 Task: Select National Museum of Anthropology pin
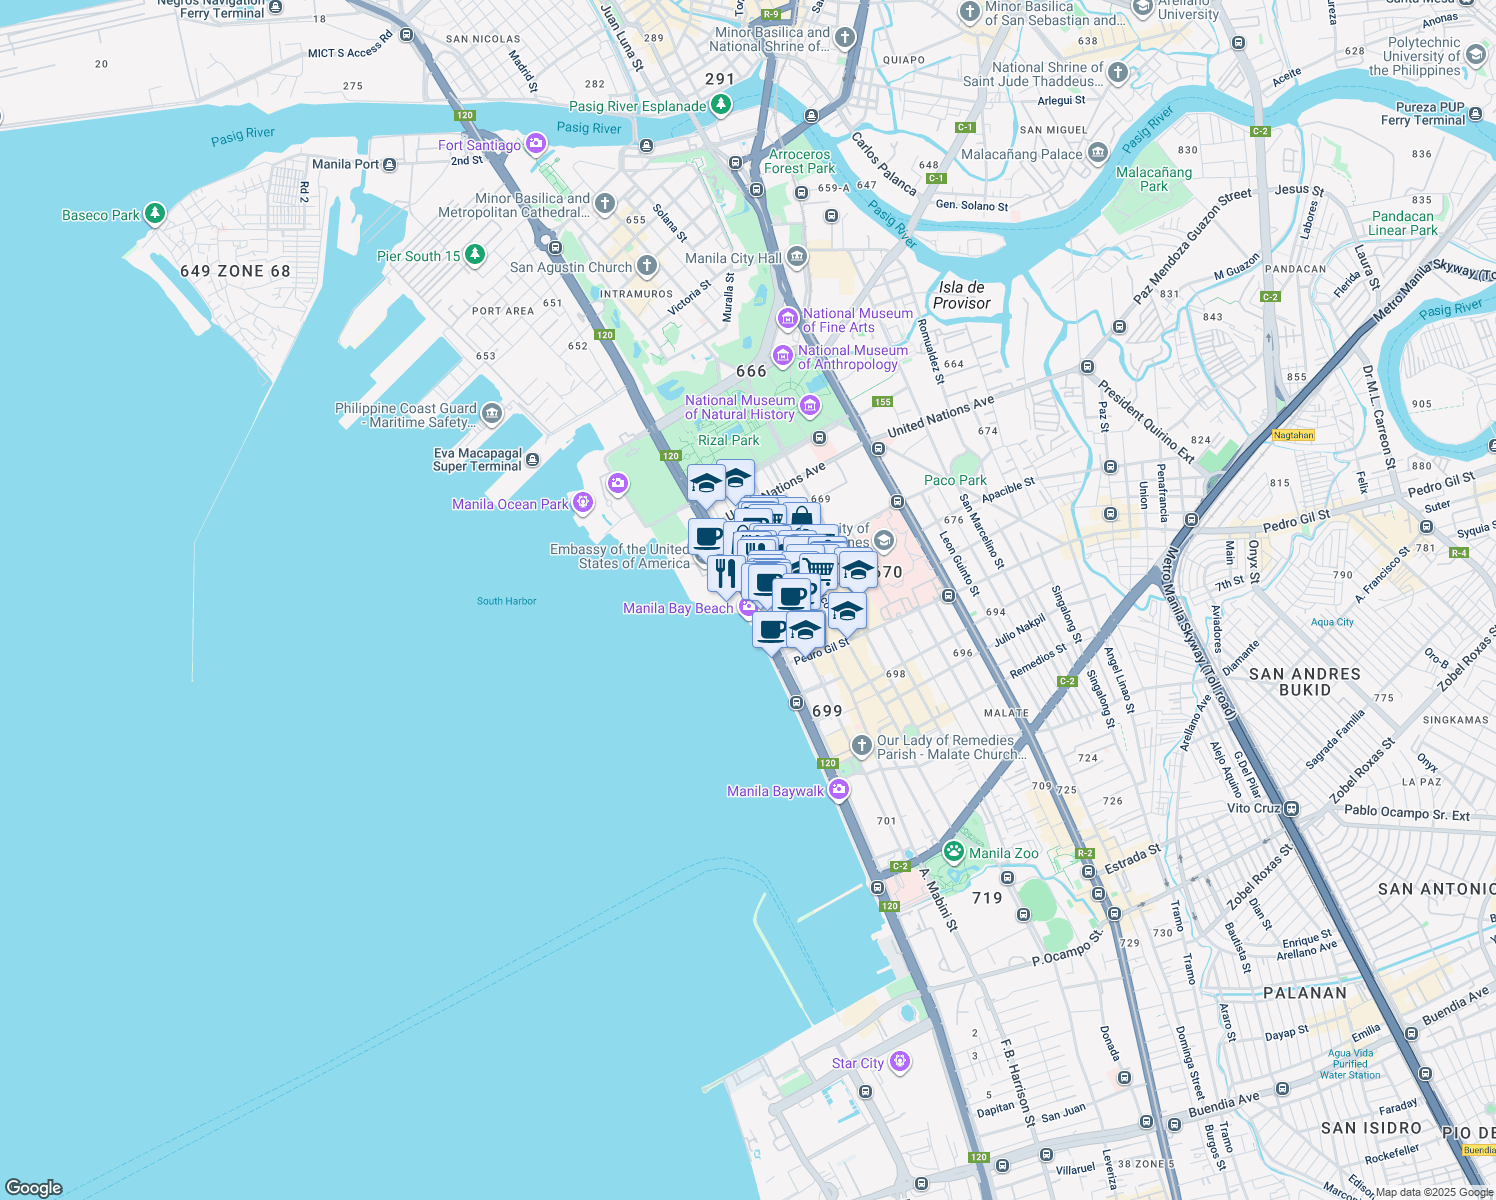(x=783, y=356)
